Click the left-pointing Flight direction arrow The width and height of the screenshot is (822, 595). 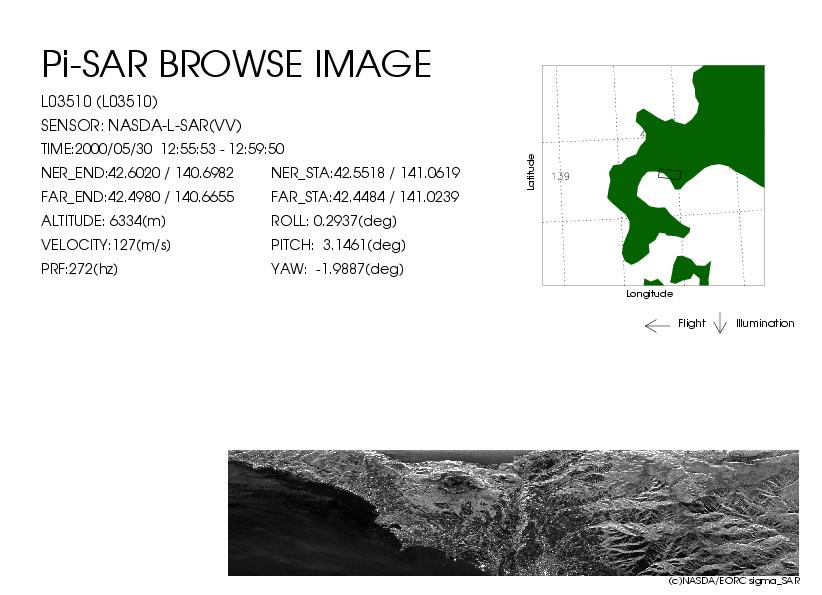pyautogui.click(x=657, y=326)
